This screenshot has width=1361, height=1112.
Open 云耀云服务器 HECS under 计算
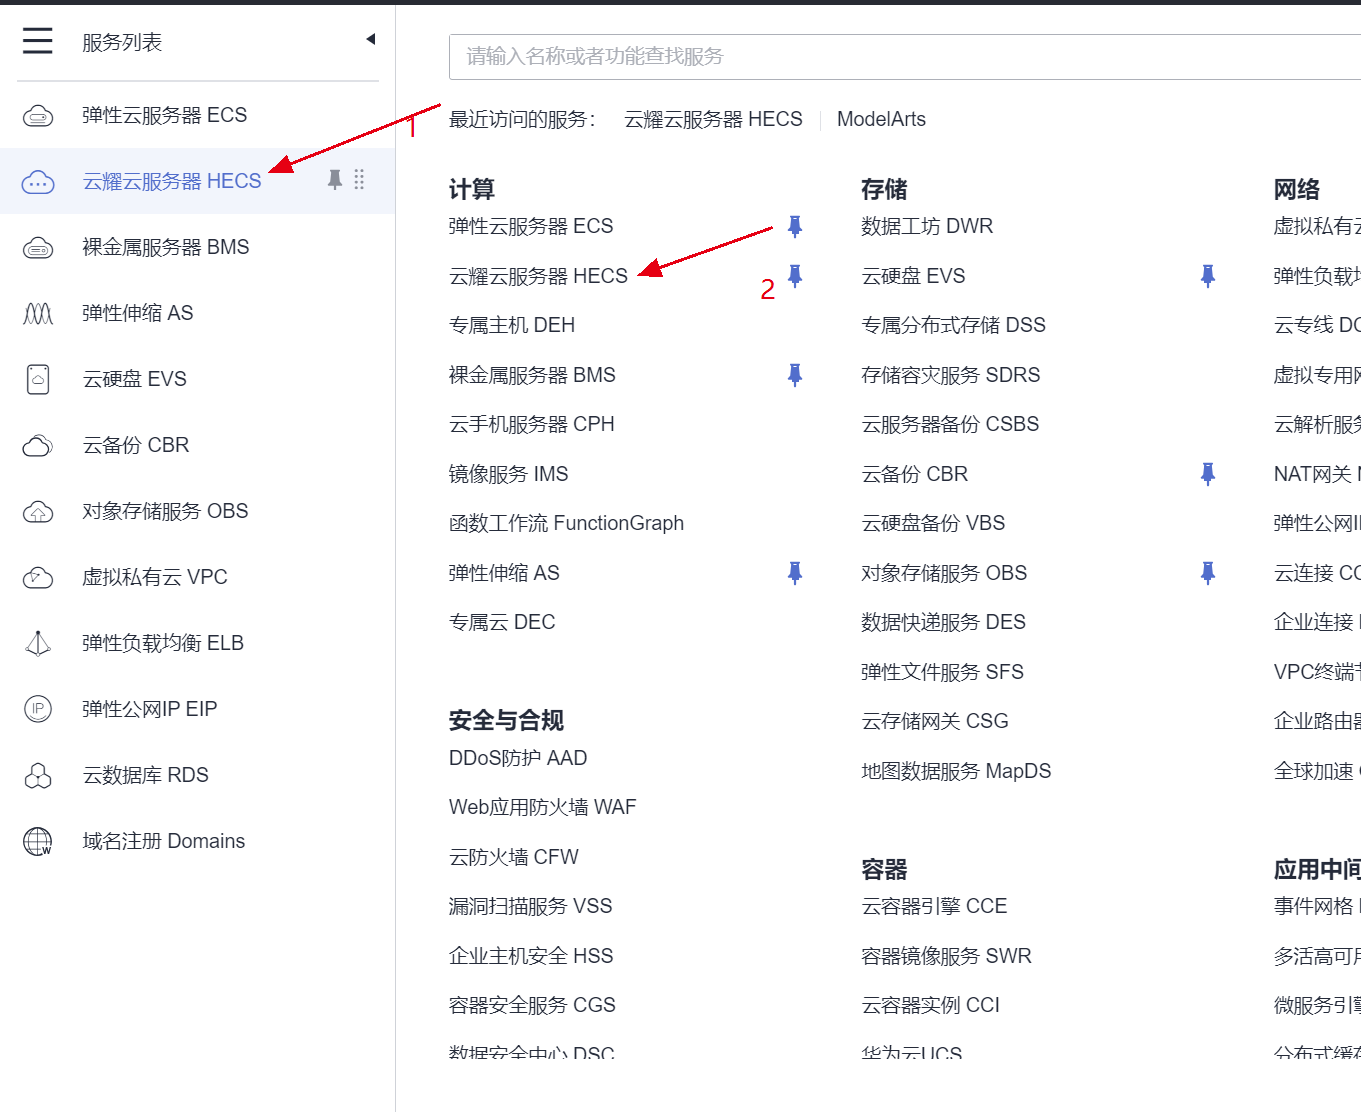click(x=538, y=276)
